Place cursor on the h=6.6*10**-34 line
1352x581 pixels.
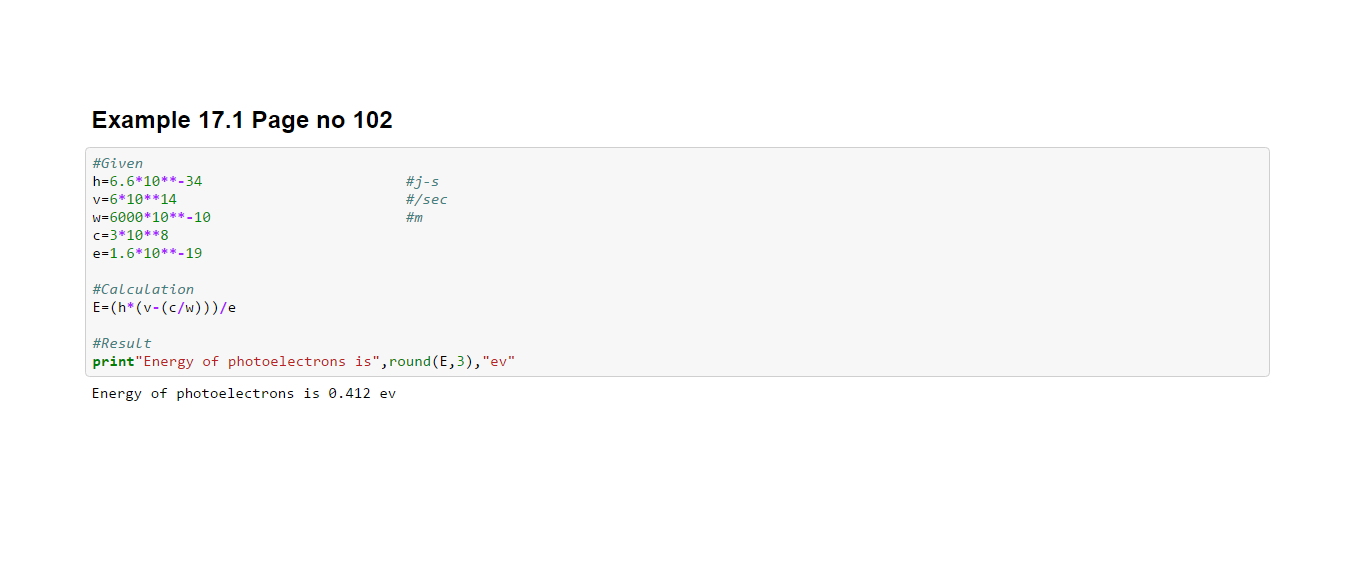pyautogui.click(x=147, y=181)
